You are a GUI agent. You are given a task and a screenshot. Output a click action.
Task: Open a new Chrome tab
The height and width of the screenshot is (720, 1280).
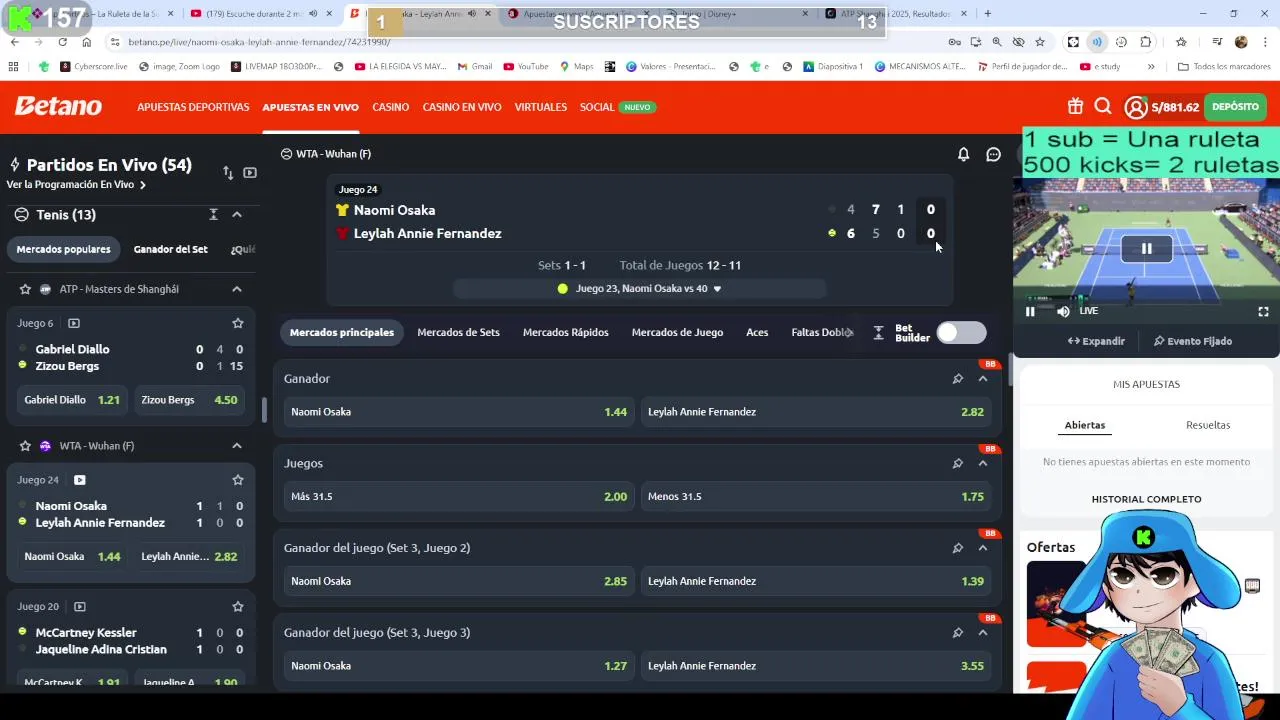click(988, 14)
